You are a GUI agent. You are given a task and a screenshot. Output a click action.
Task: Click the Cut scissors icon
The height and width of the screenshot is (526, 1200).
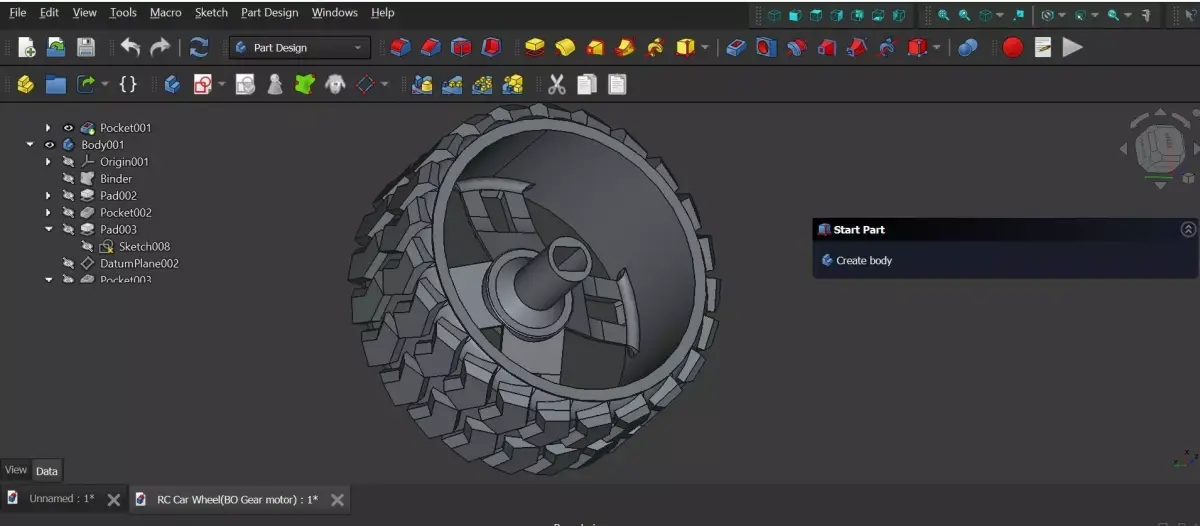(557, 85)
